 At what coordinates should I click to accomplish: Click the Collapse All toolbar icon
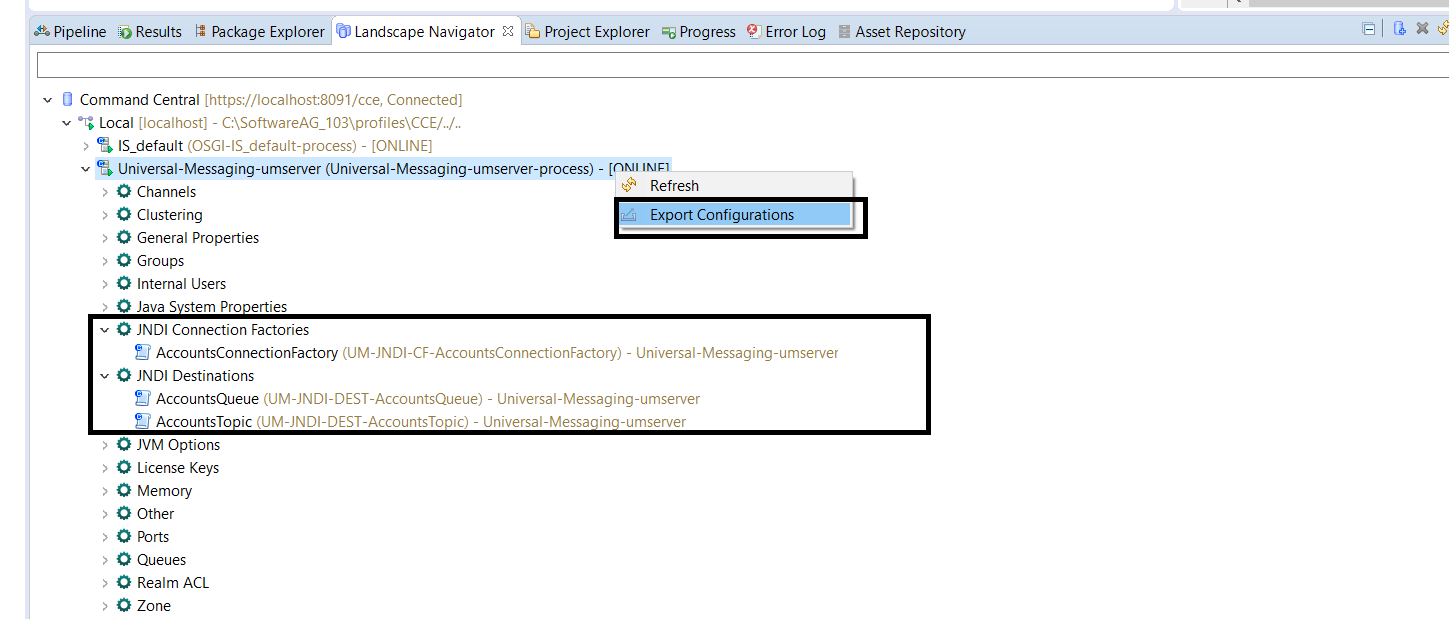click(1368, 29)
